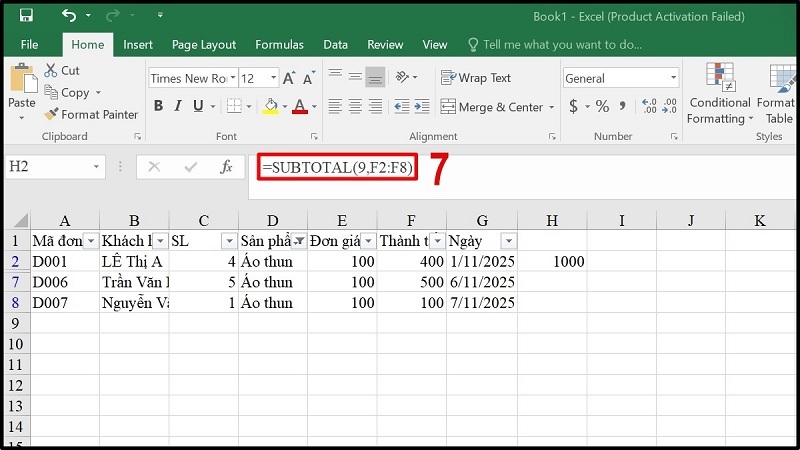Click the Decrease Indent icon
The height and width of the screenshot is (450, 800).
[x=402, y=107]
